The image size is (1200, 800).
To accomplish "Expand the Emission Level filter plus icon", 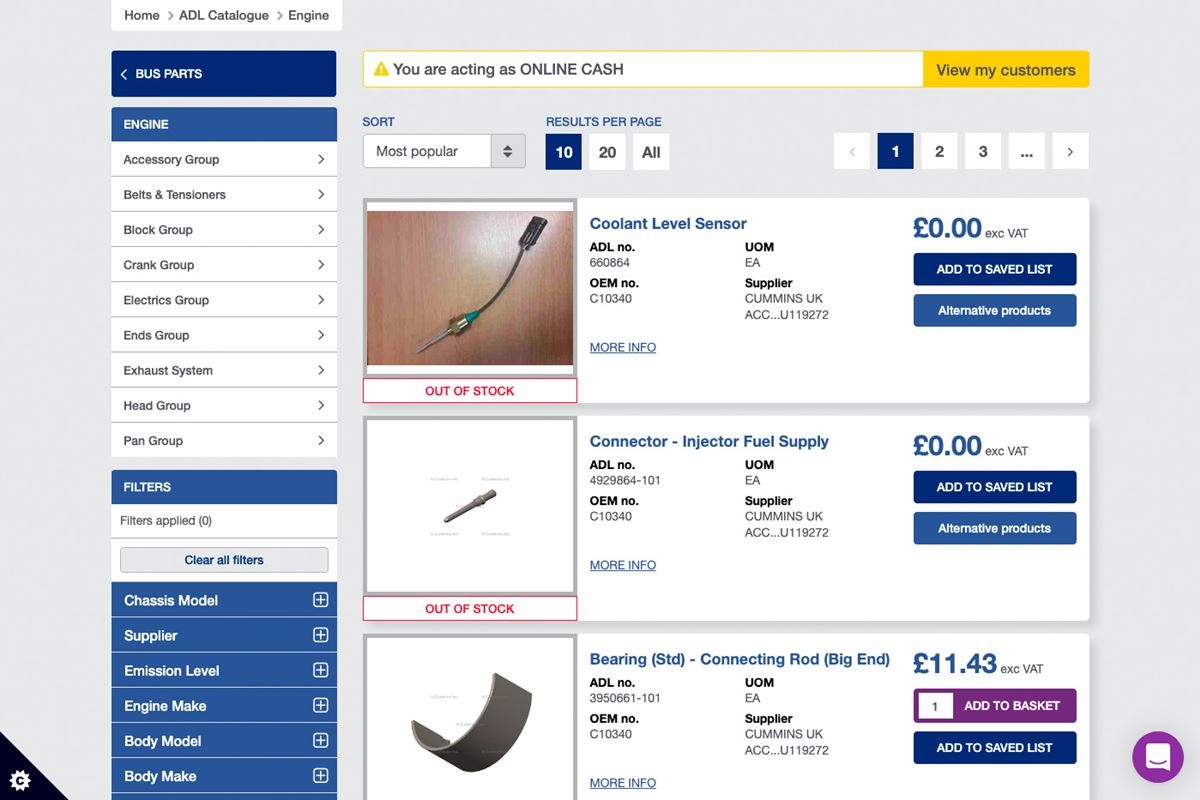I will tap(320, 670).
